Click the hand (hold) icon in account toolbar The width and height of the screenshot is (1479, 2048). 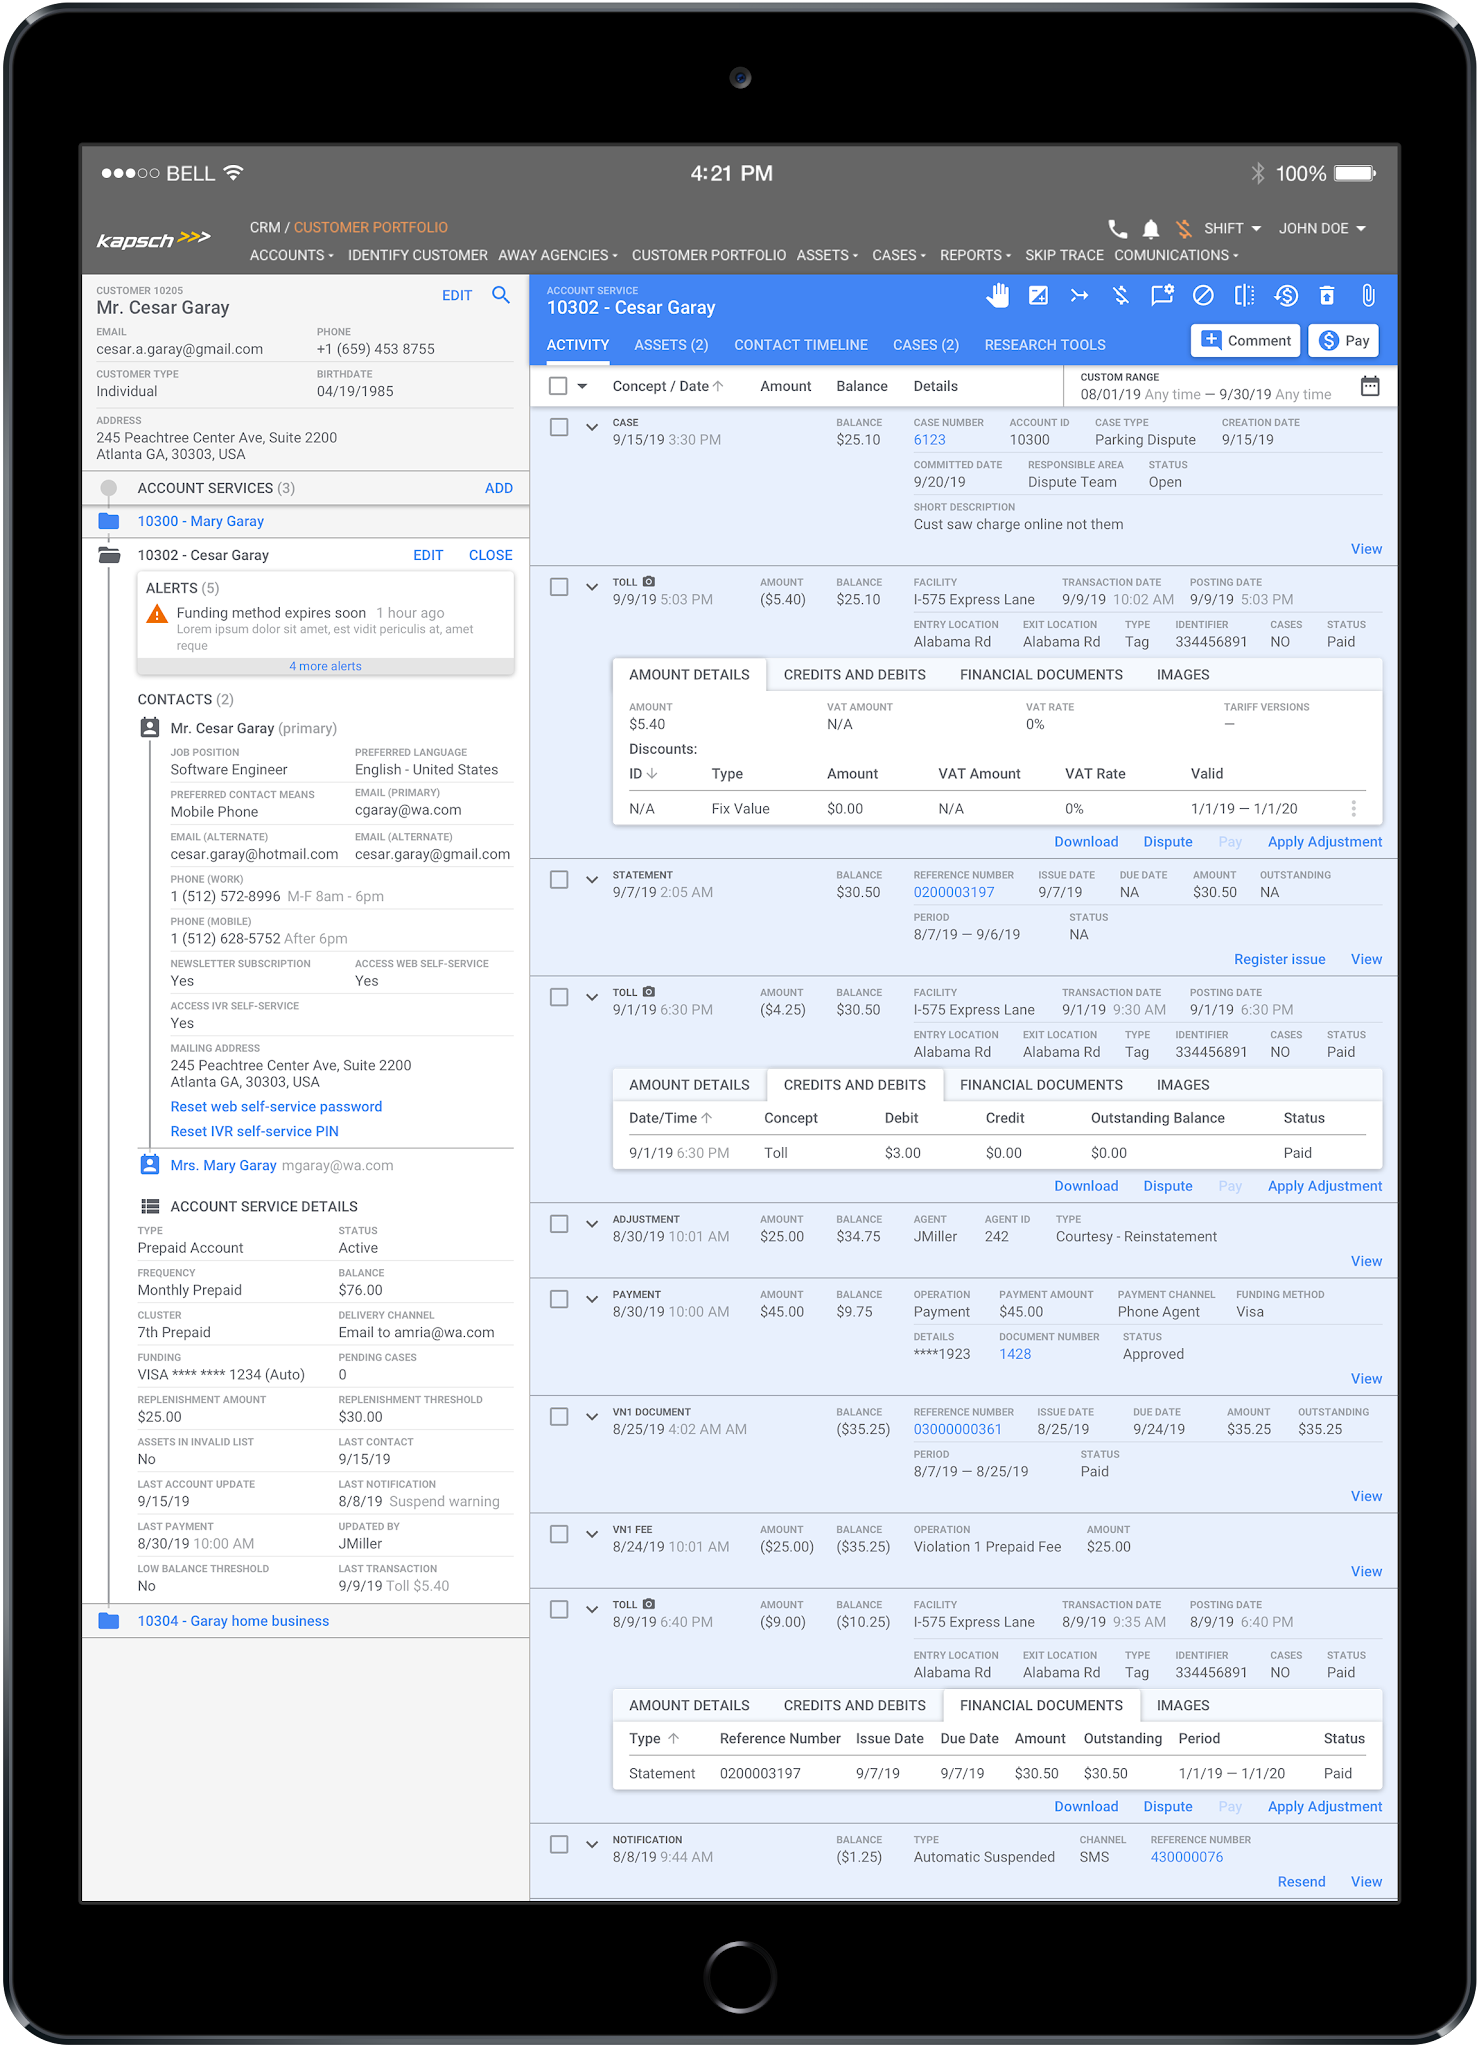pos(997,295)
